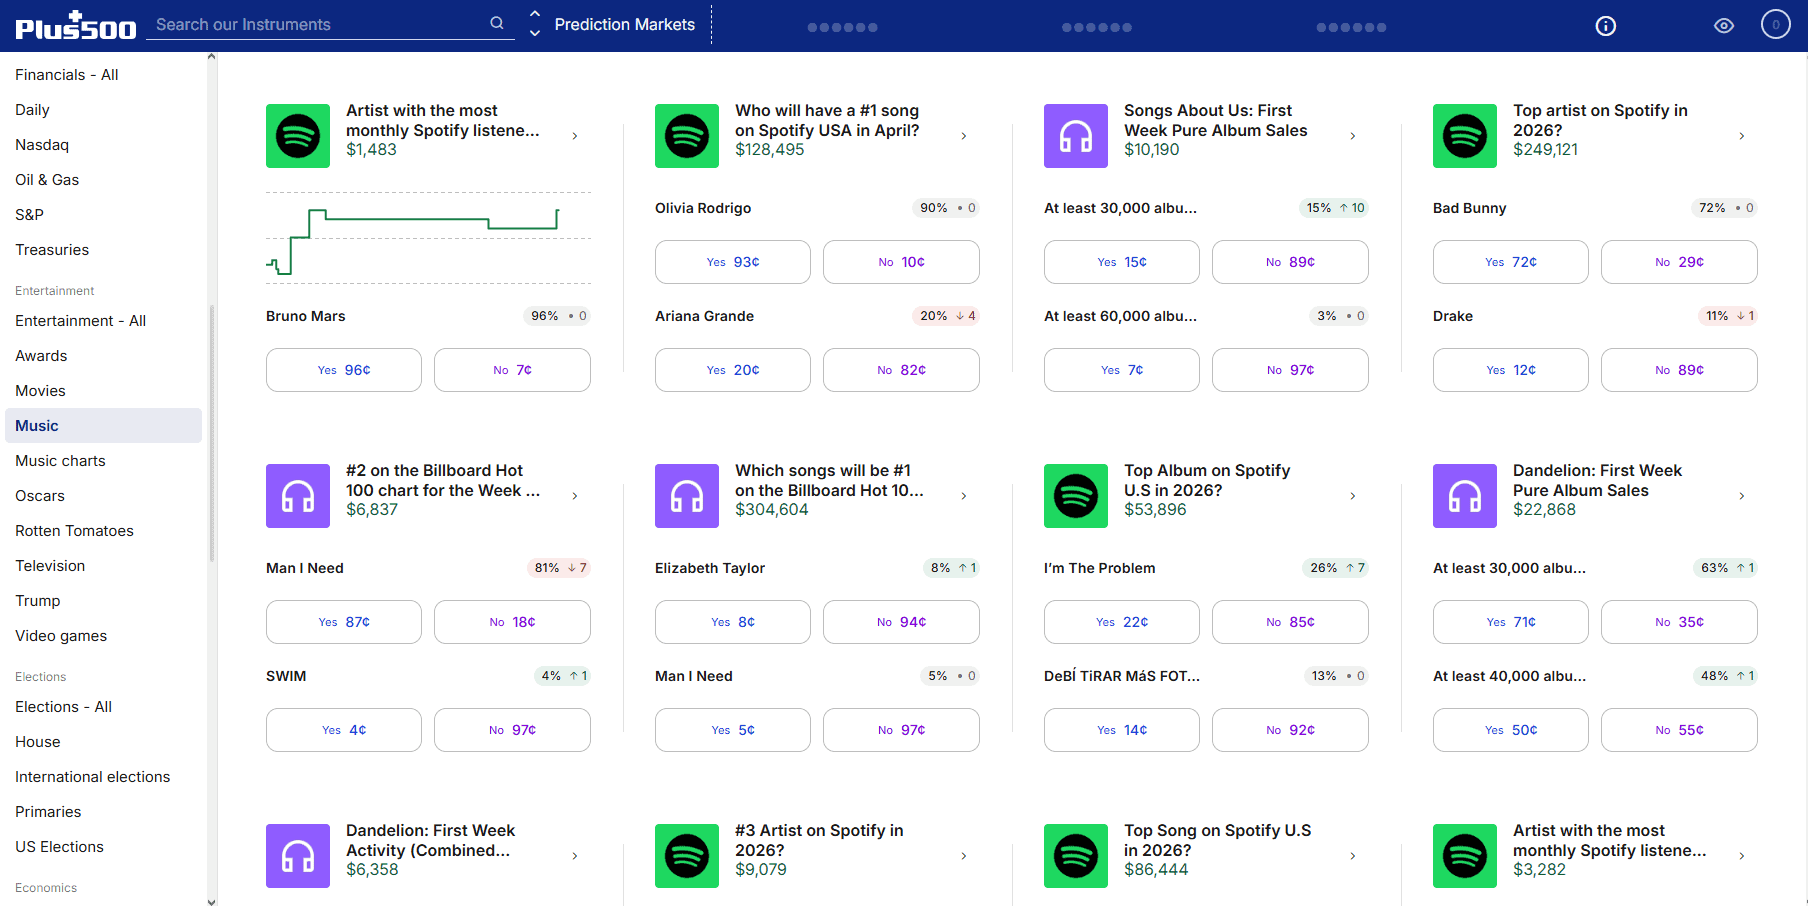
Task: Click the search magnifier icon
Action: pos(497,23)
